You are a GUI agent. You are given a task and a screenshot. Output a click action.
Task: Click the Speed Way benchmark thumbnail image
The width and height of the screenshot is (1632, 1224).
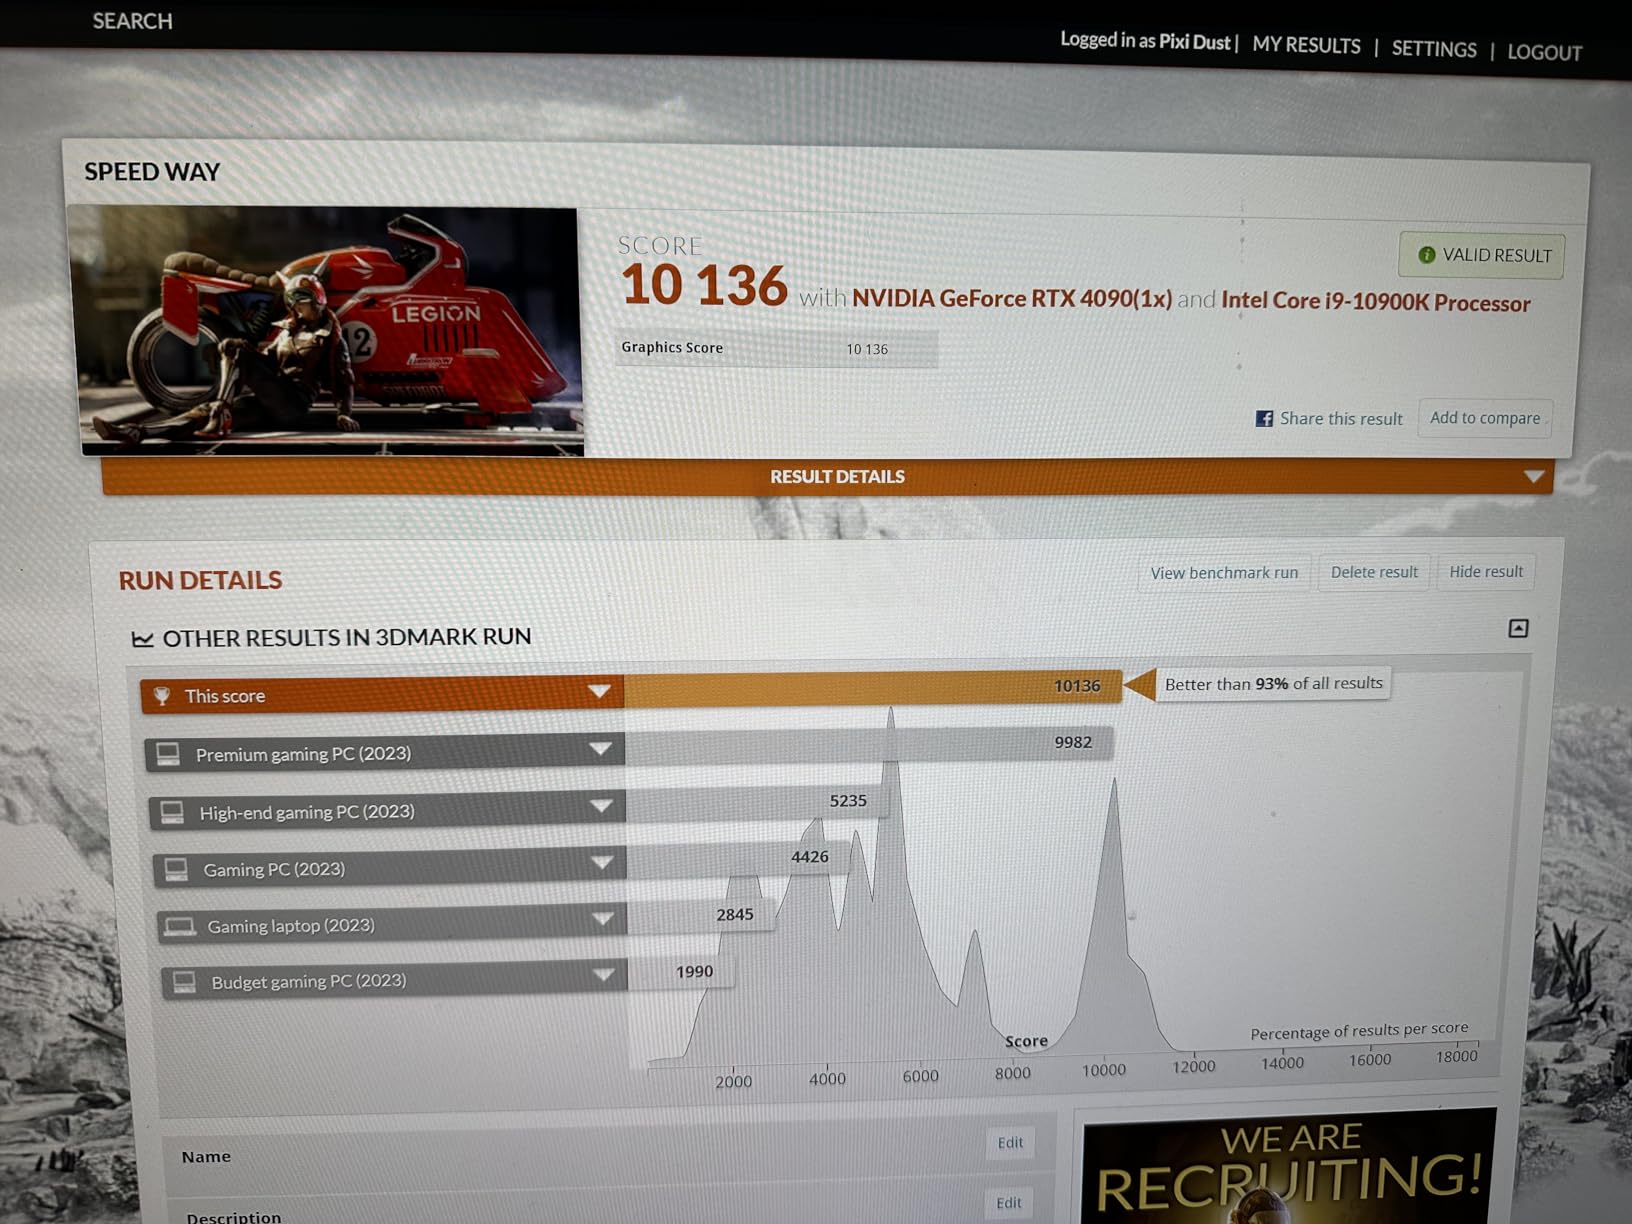coord(328,330)
